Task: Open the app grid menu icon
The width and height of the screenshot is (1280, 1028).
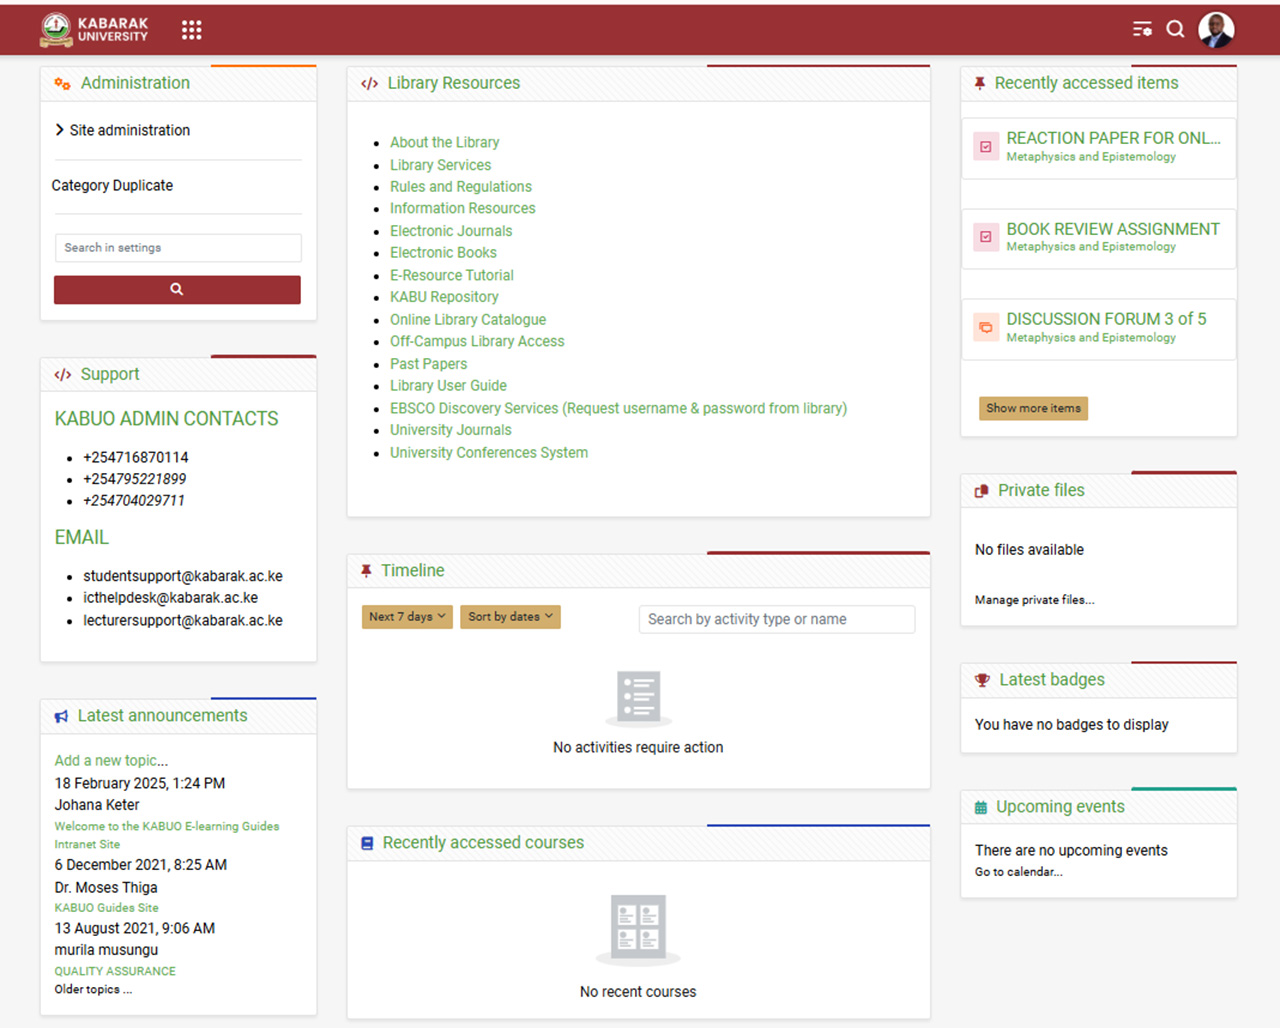Action: click(192, 30)
